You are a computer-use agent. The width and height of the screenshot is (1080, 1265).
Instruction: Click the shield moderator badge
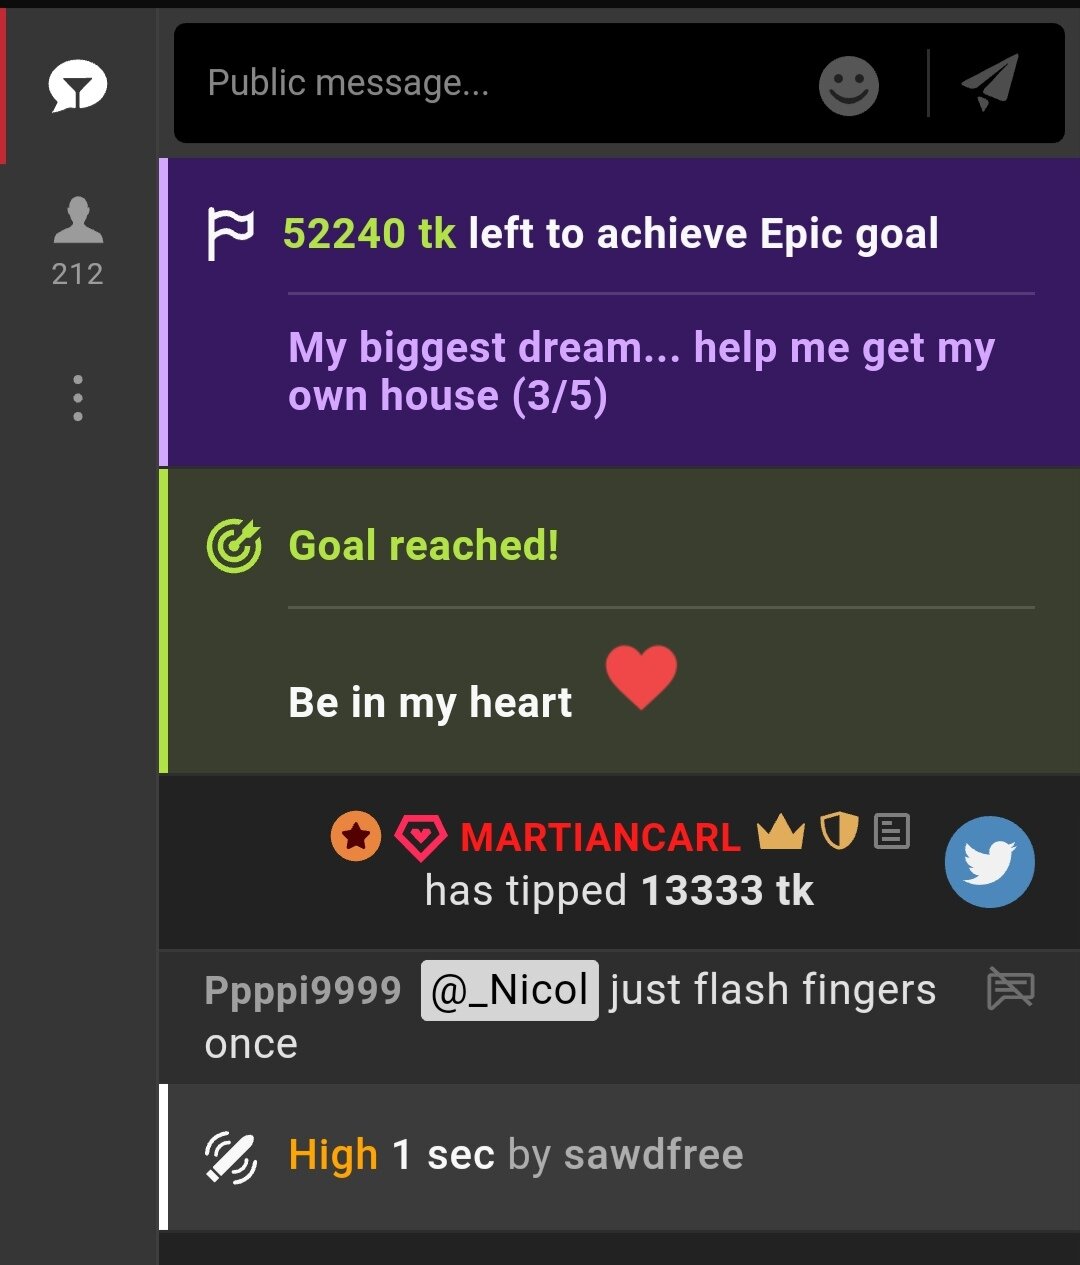point(839,831)
